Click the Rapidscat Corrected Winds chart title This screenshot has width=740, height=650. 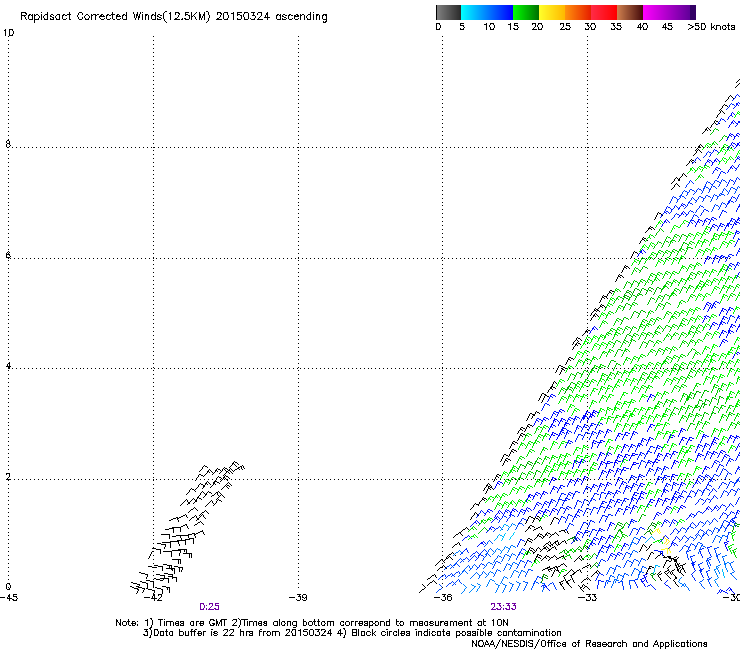click(x=174, y=17)
